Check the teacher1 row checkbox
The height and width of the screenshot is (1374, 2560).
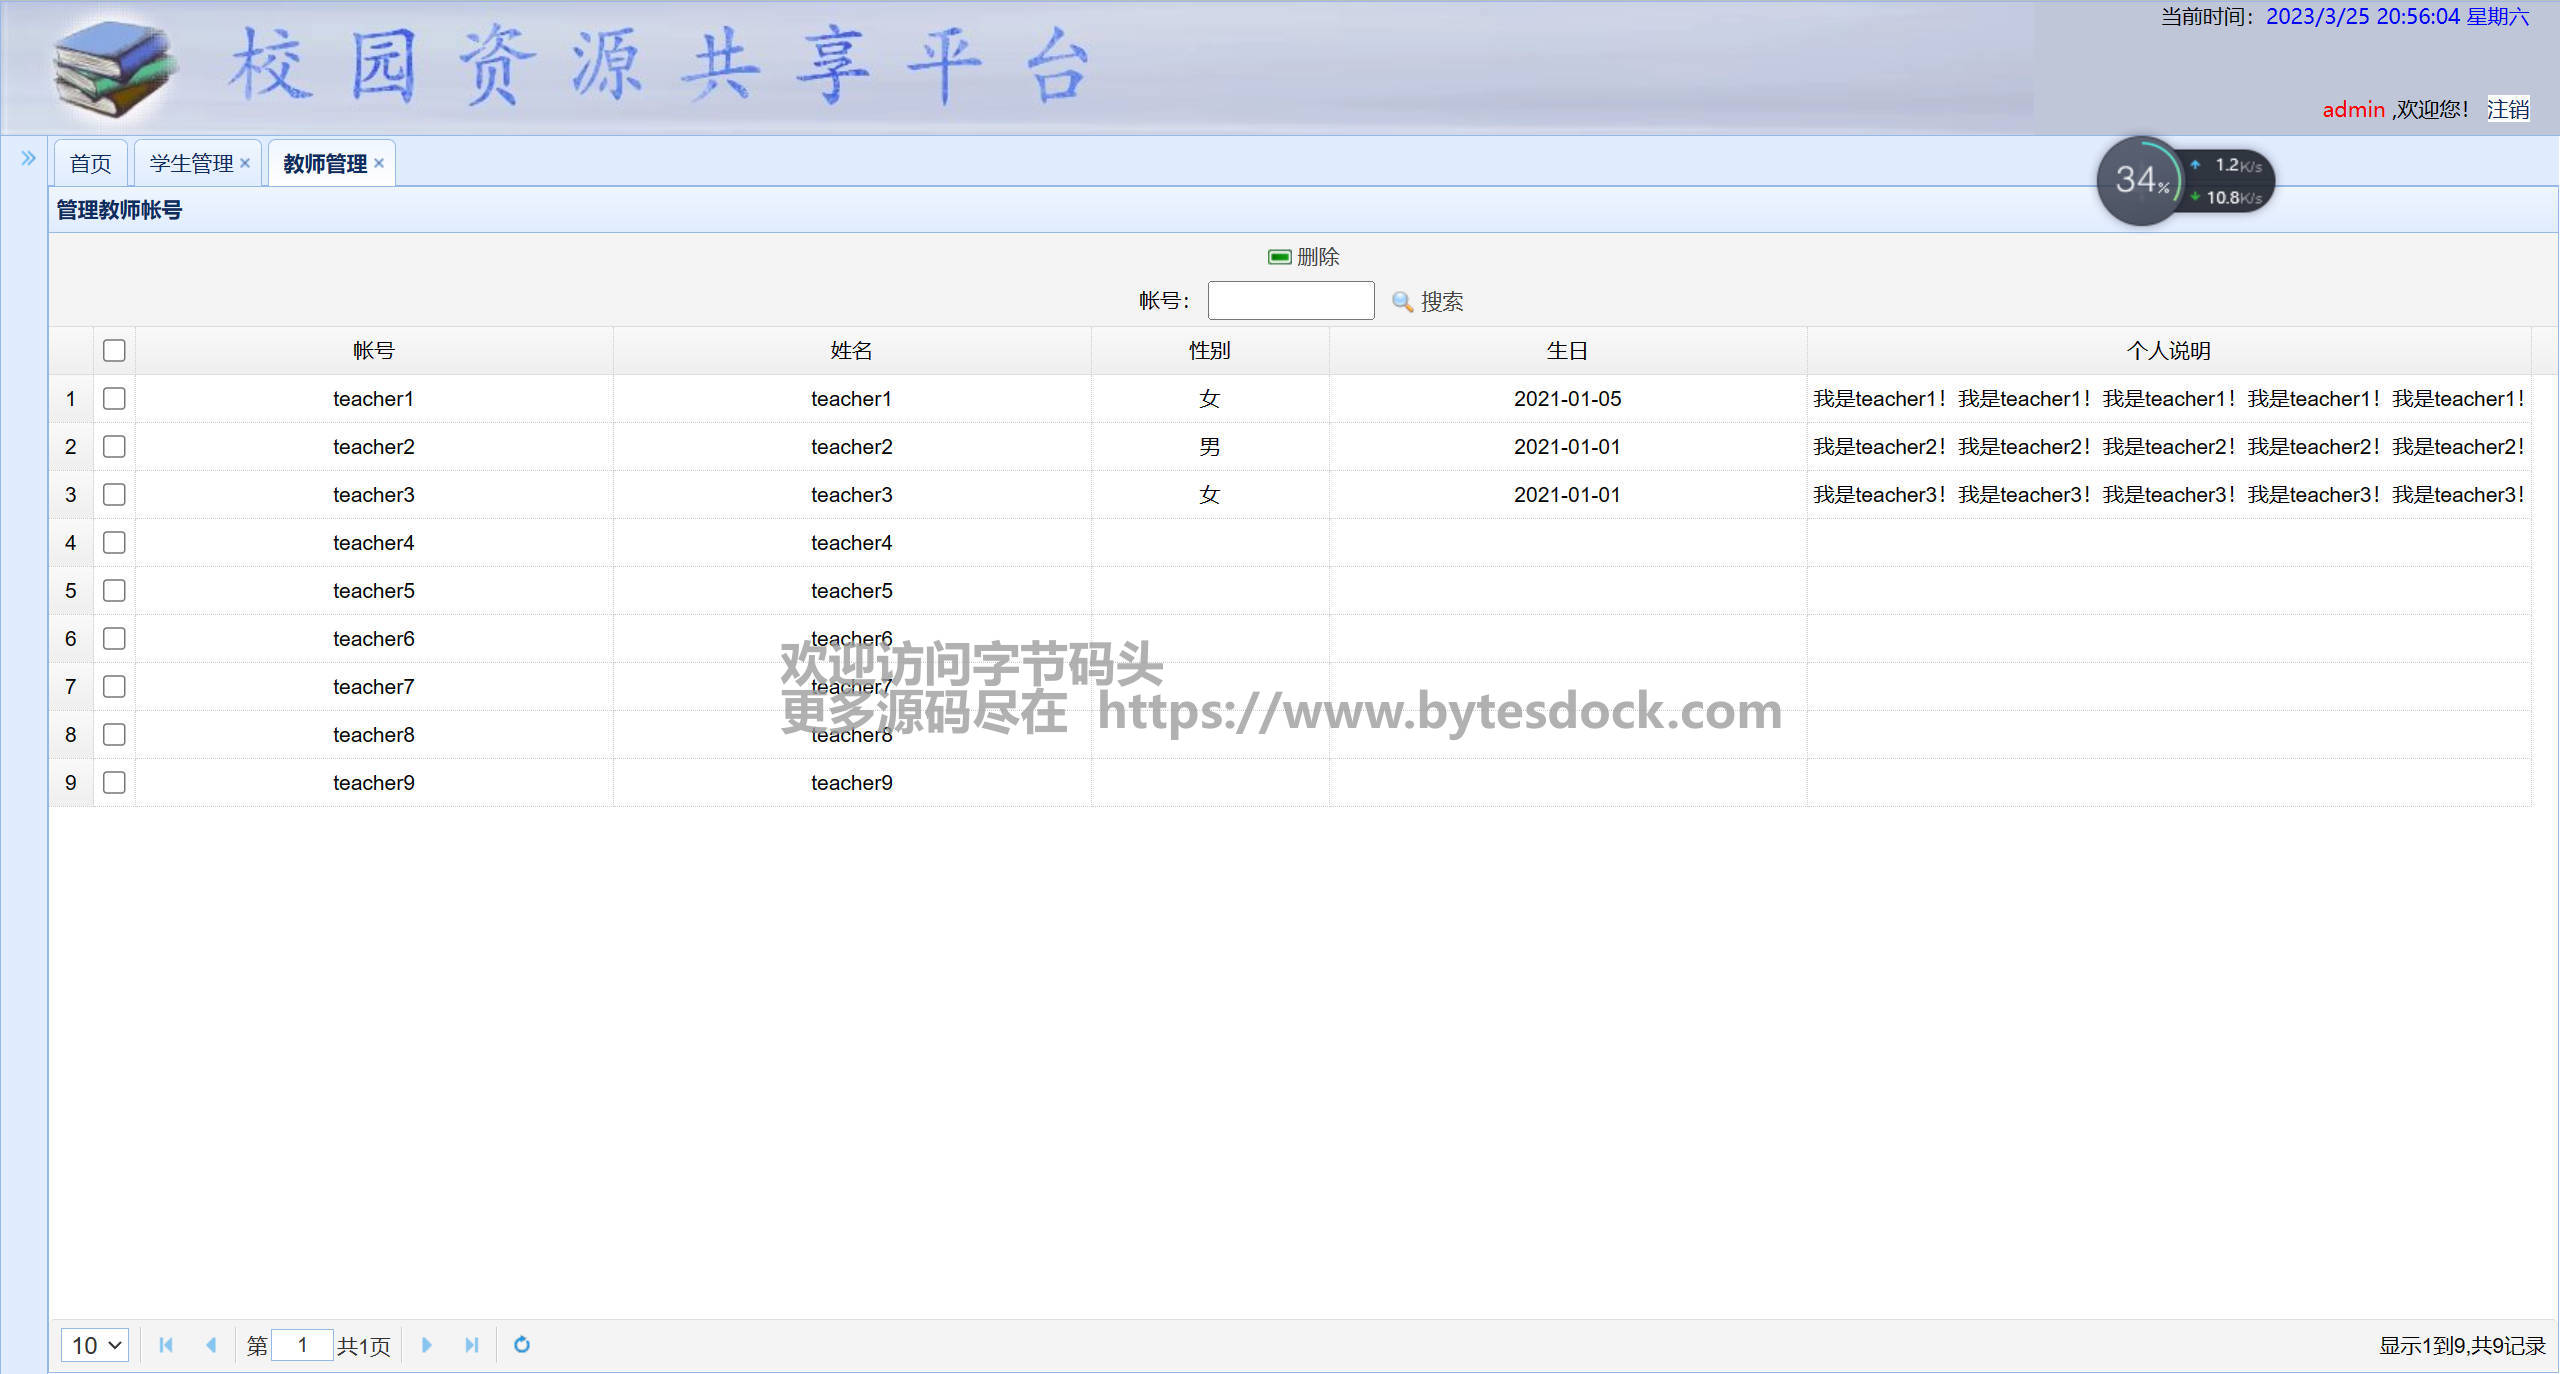pyautogui.click(x=114, y=399)
